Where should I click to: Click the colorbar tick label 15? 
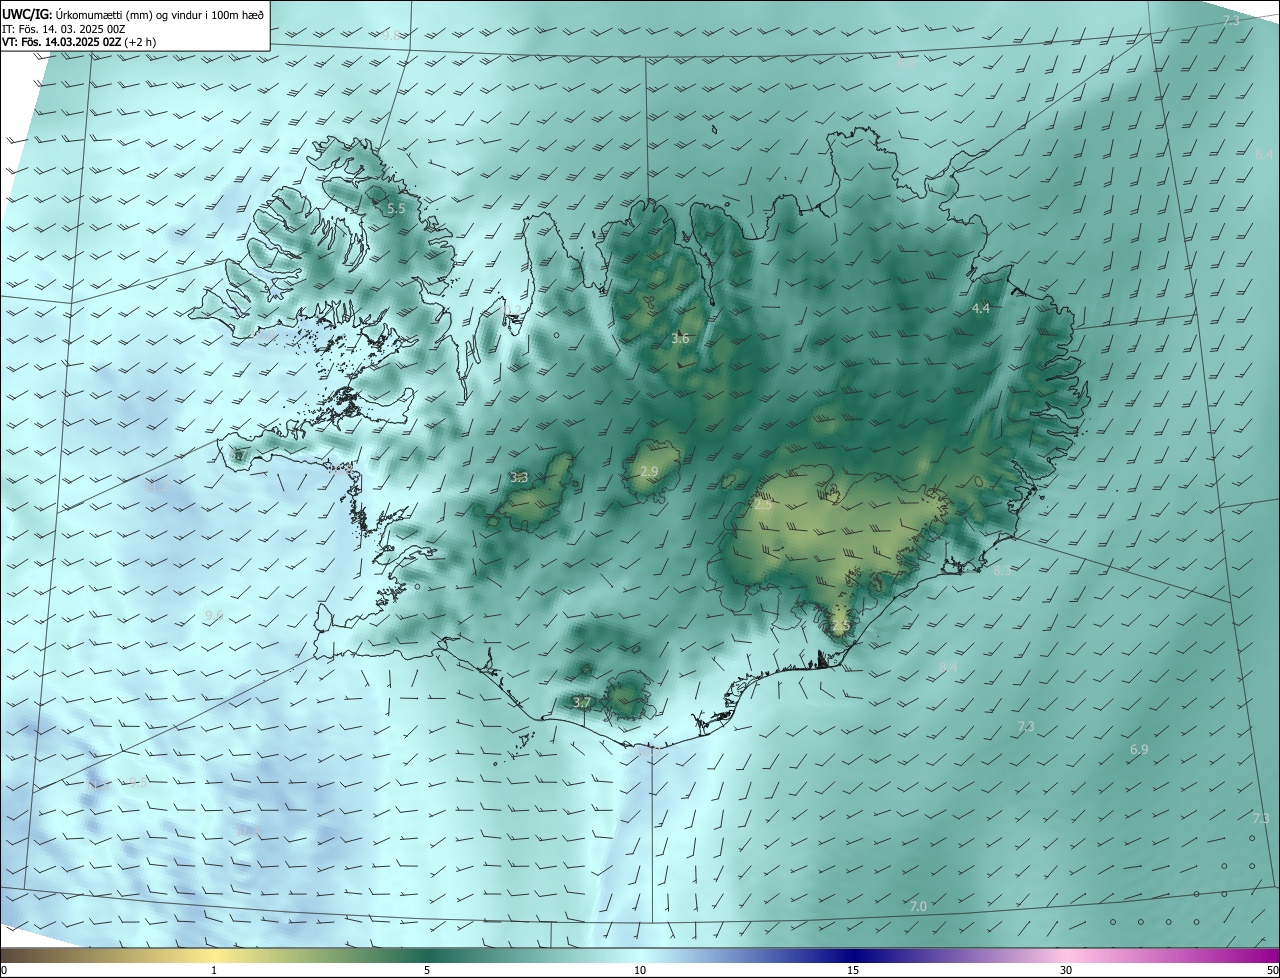coord(853,970)
